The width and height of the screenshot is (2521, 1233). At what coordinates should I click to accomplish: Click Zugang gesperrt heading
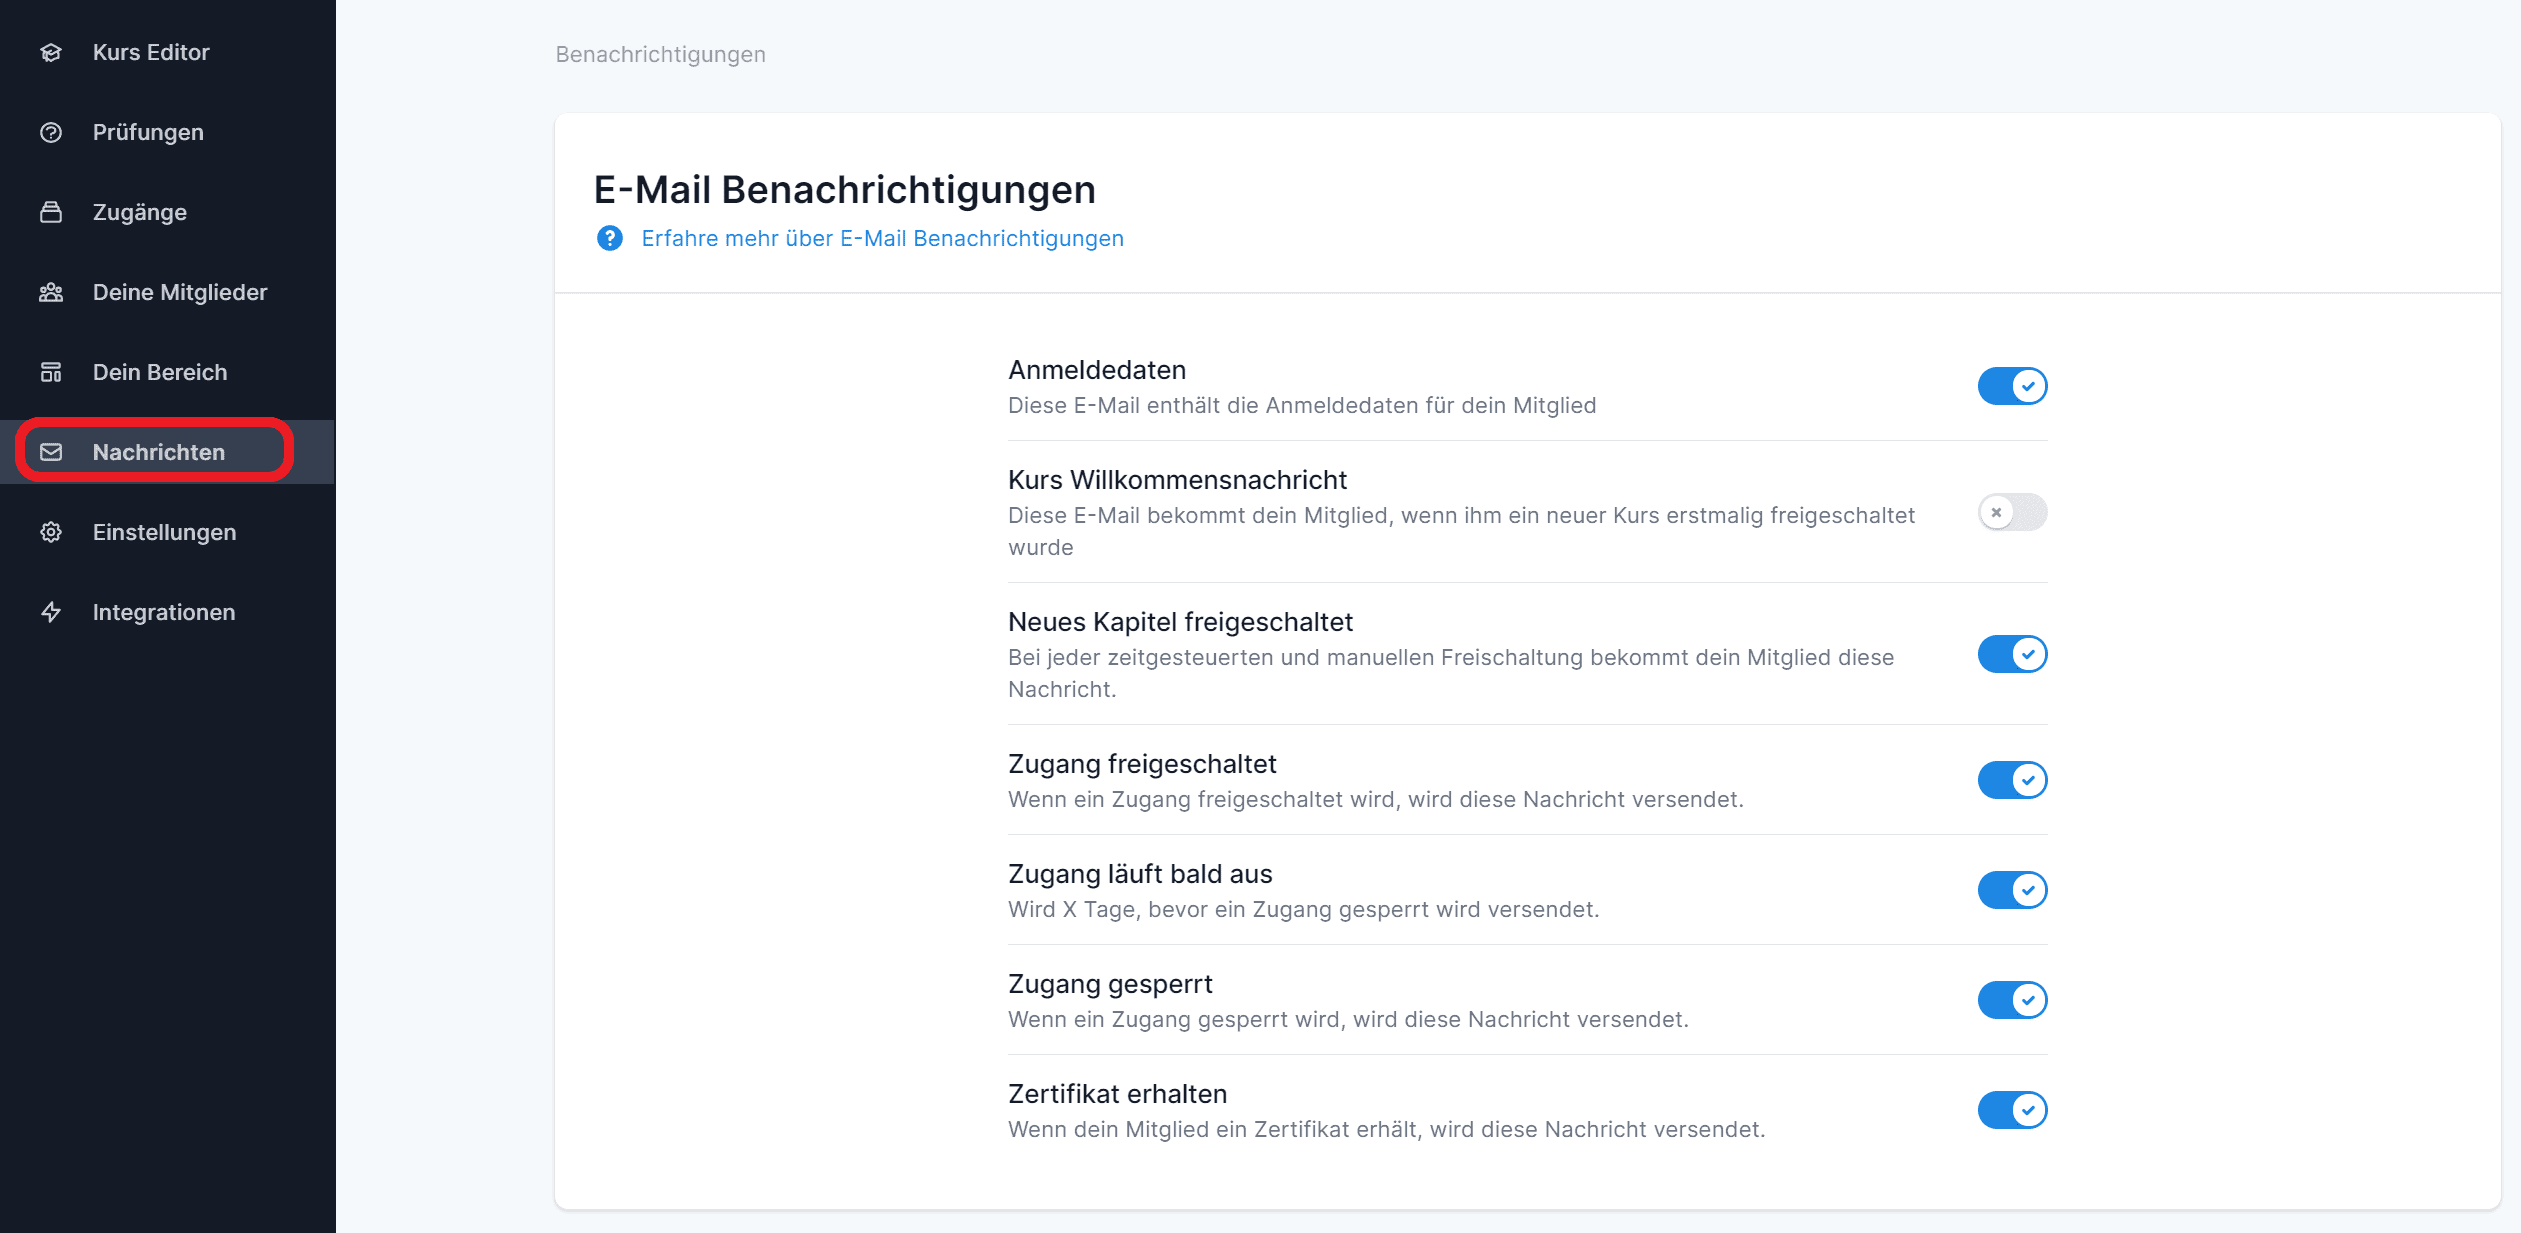click(1110, 984)
